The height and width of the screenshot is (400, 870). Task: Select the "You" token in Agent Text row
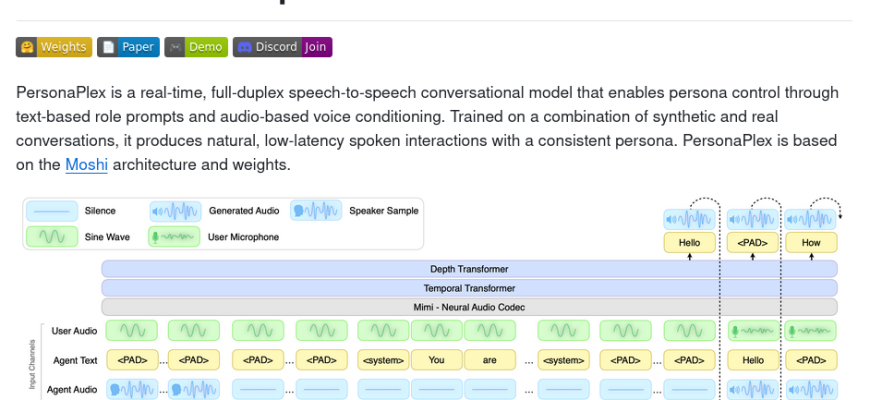point(436,360)
